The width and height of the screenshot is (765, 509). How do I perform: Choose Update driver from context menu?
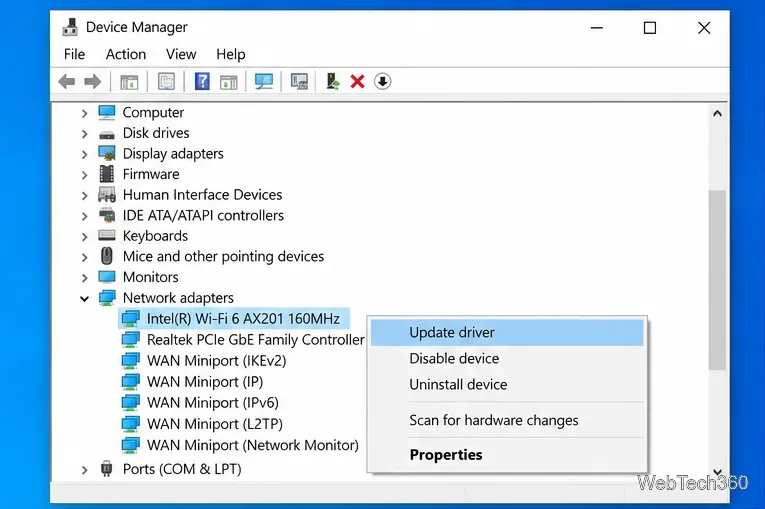507,333
